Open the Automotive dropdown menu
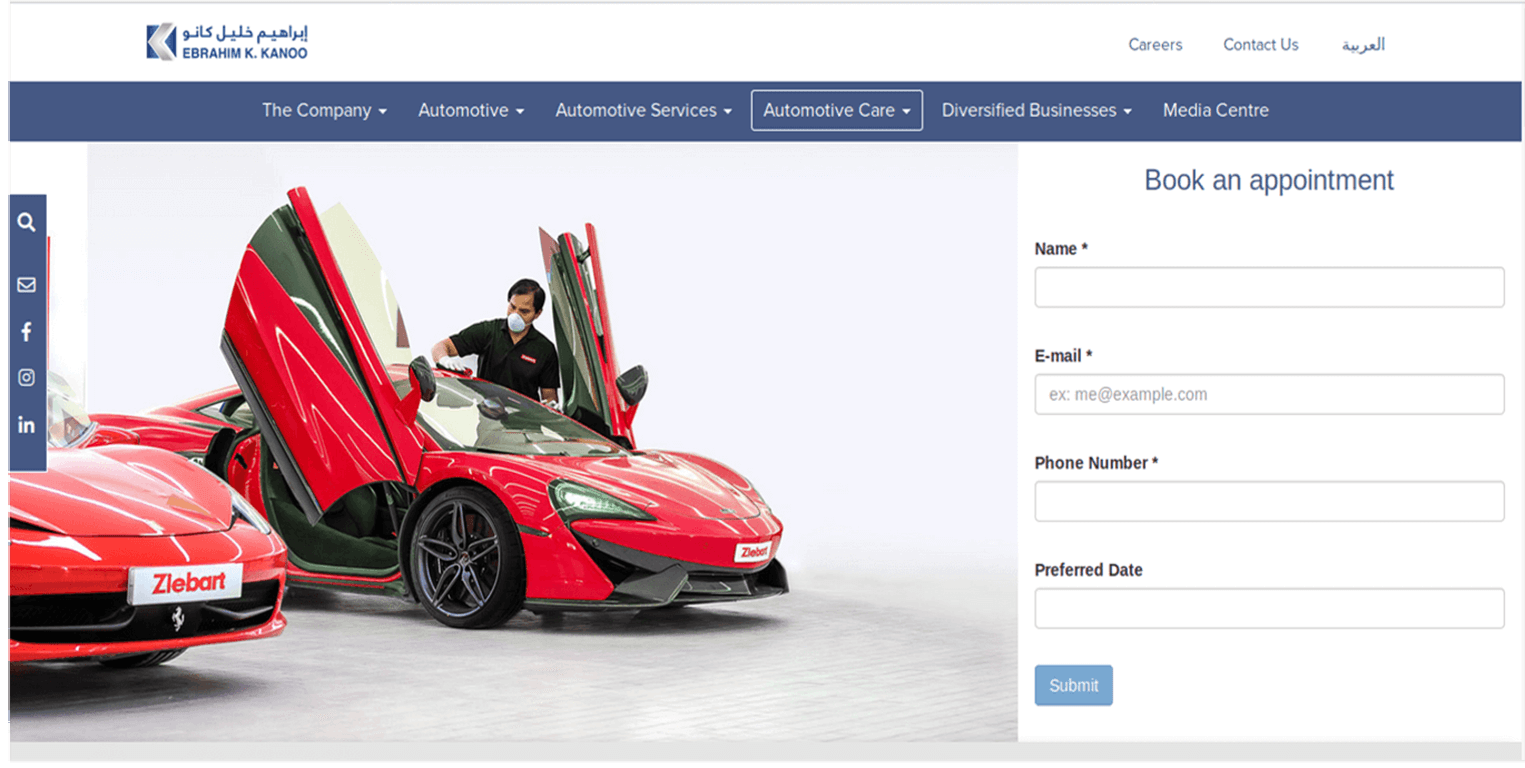The image size is (1525, 768). pos(471,111)
